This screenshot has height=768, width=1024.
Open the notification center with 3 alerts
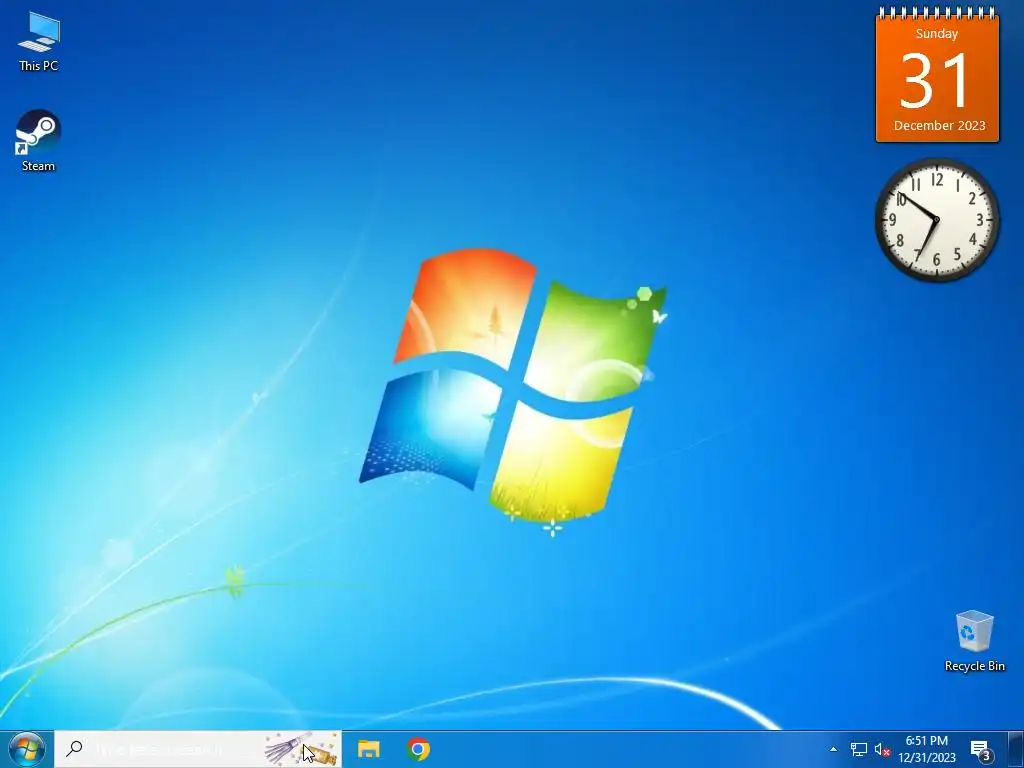pos(981,750)
